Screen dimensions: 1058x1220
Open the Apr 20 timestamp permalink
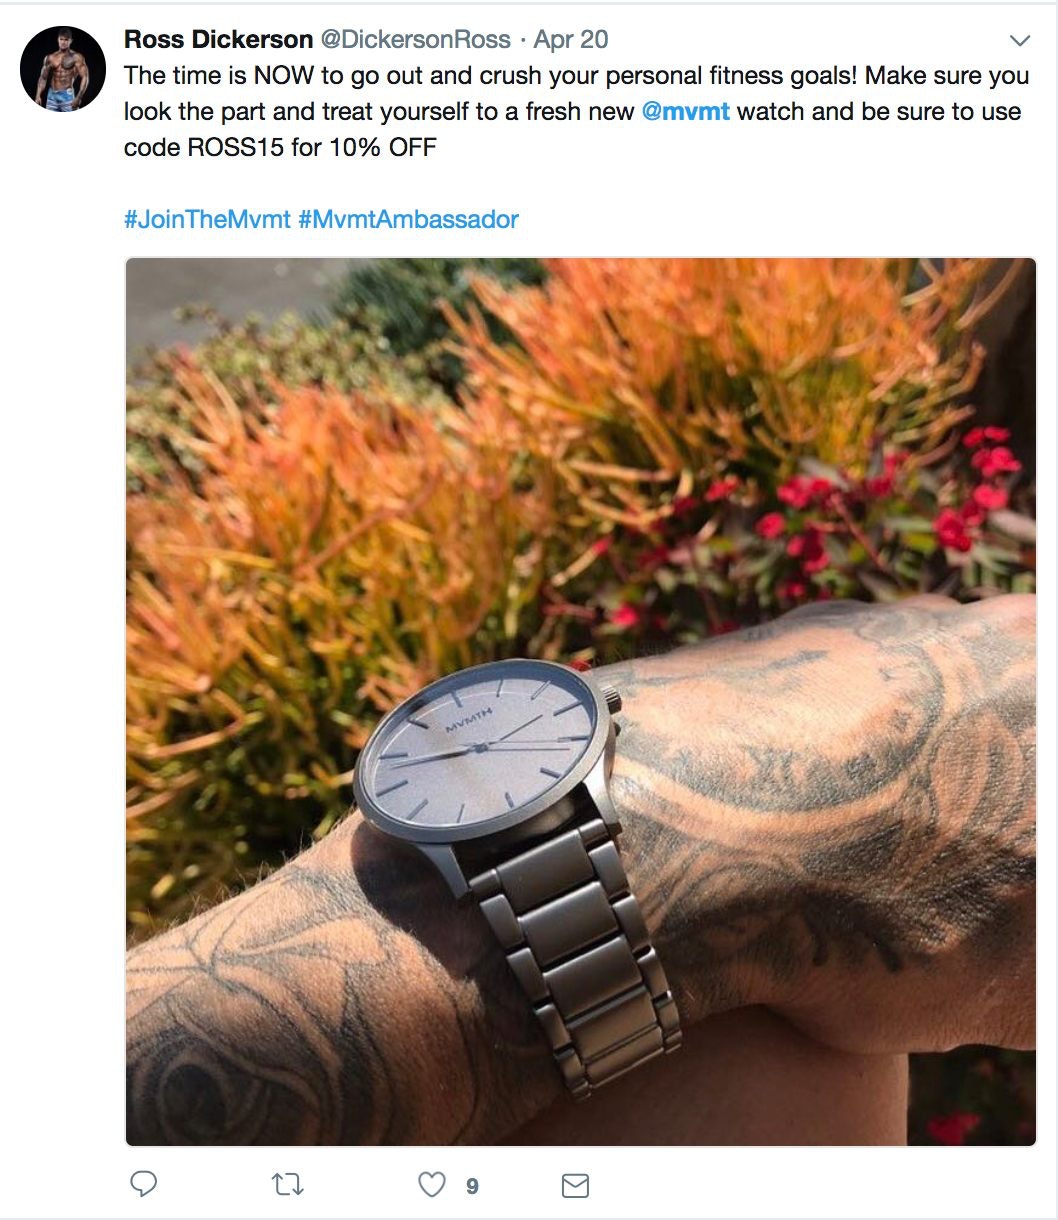(570, 40)
